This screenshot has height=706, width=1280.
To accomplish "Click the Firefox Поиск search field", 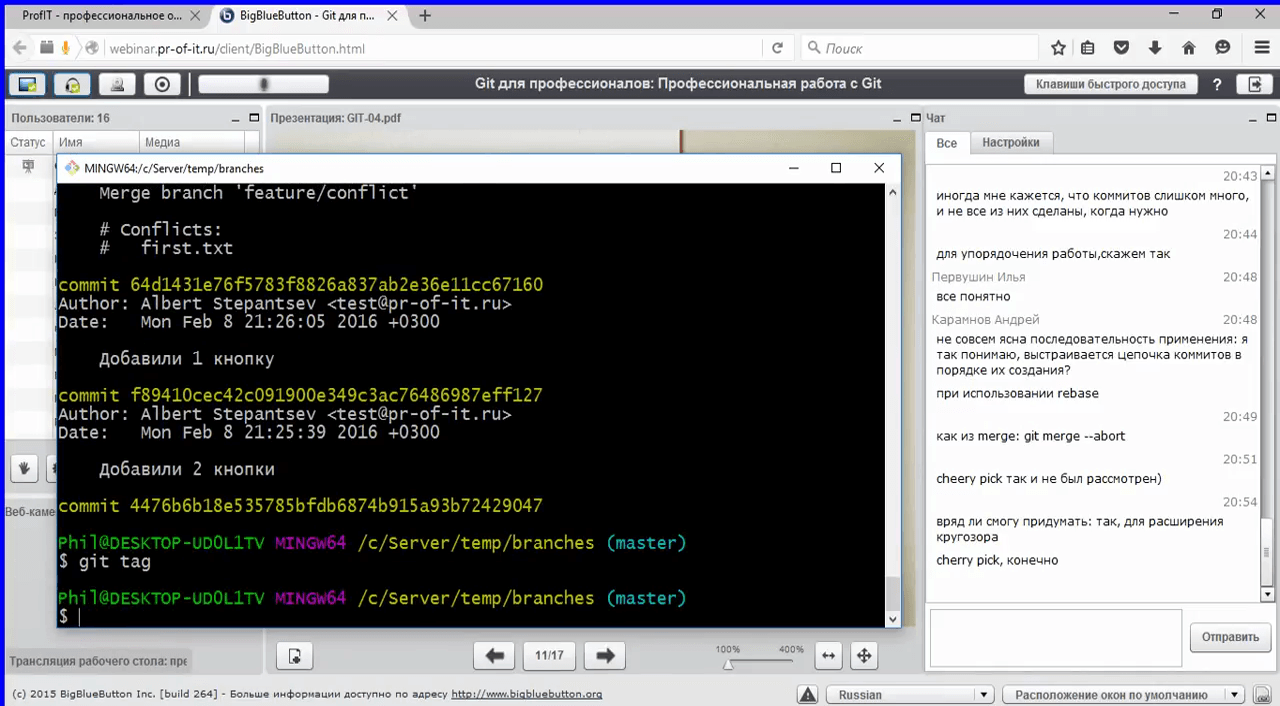I will click(920, 48).
